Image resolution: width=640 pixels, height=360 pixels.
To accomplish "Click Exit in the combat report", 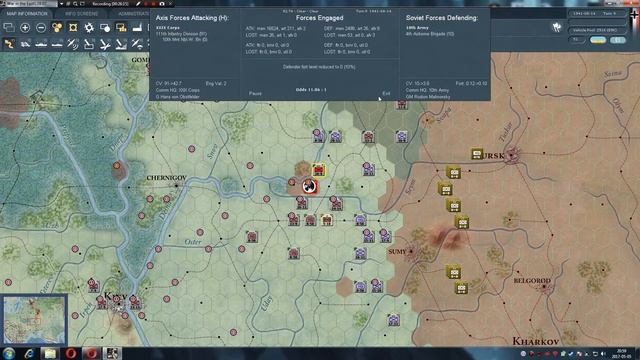I will [x=386, y=93].
